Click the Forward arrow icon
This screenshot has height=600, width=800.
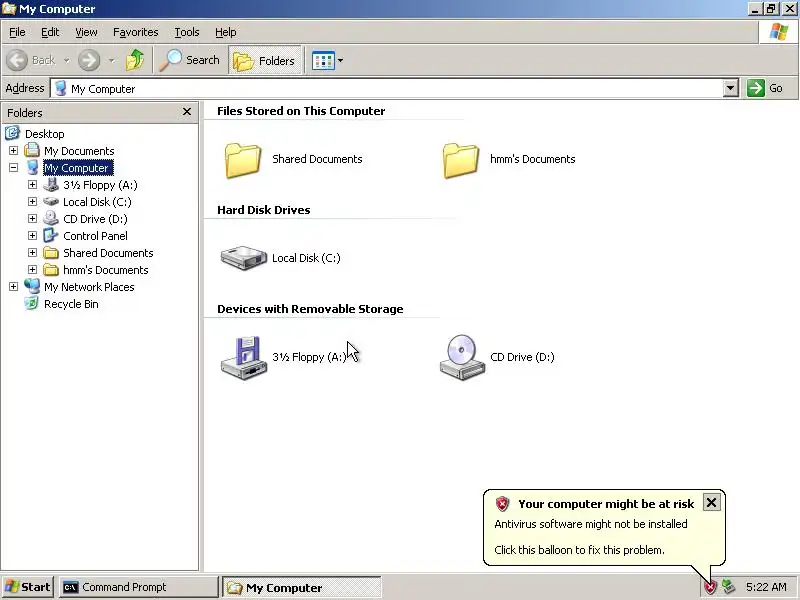[89, 60]
